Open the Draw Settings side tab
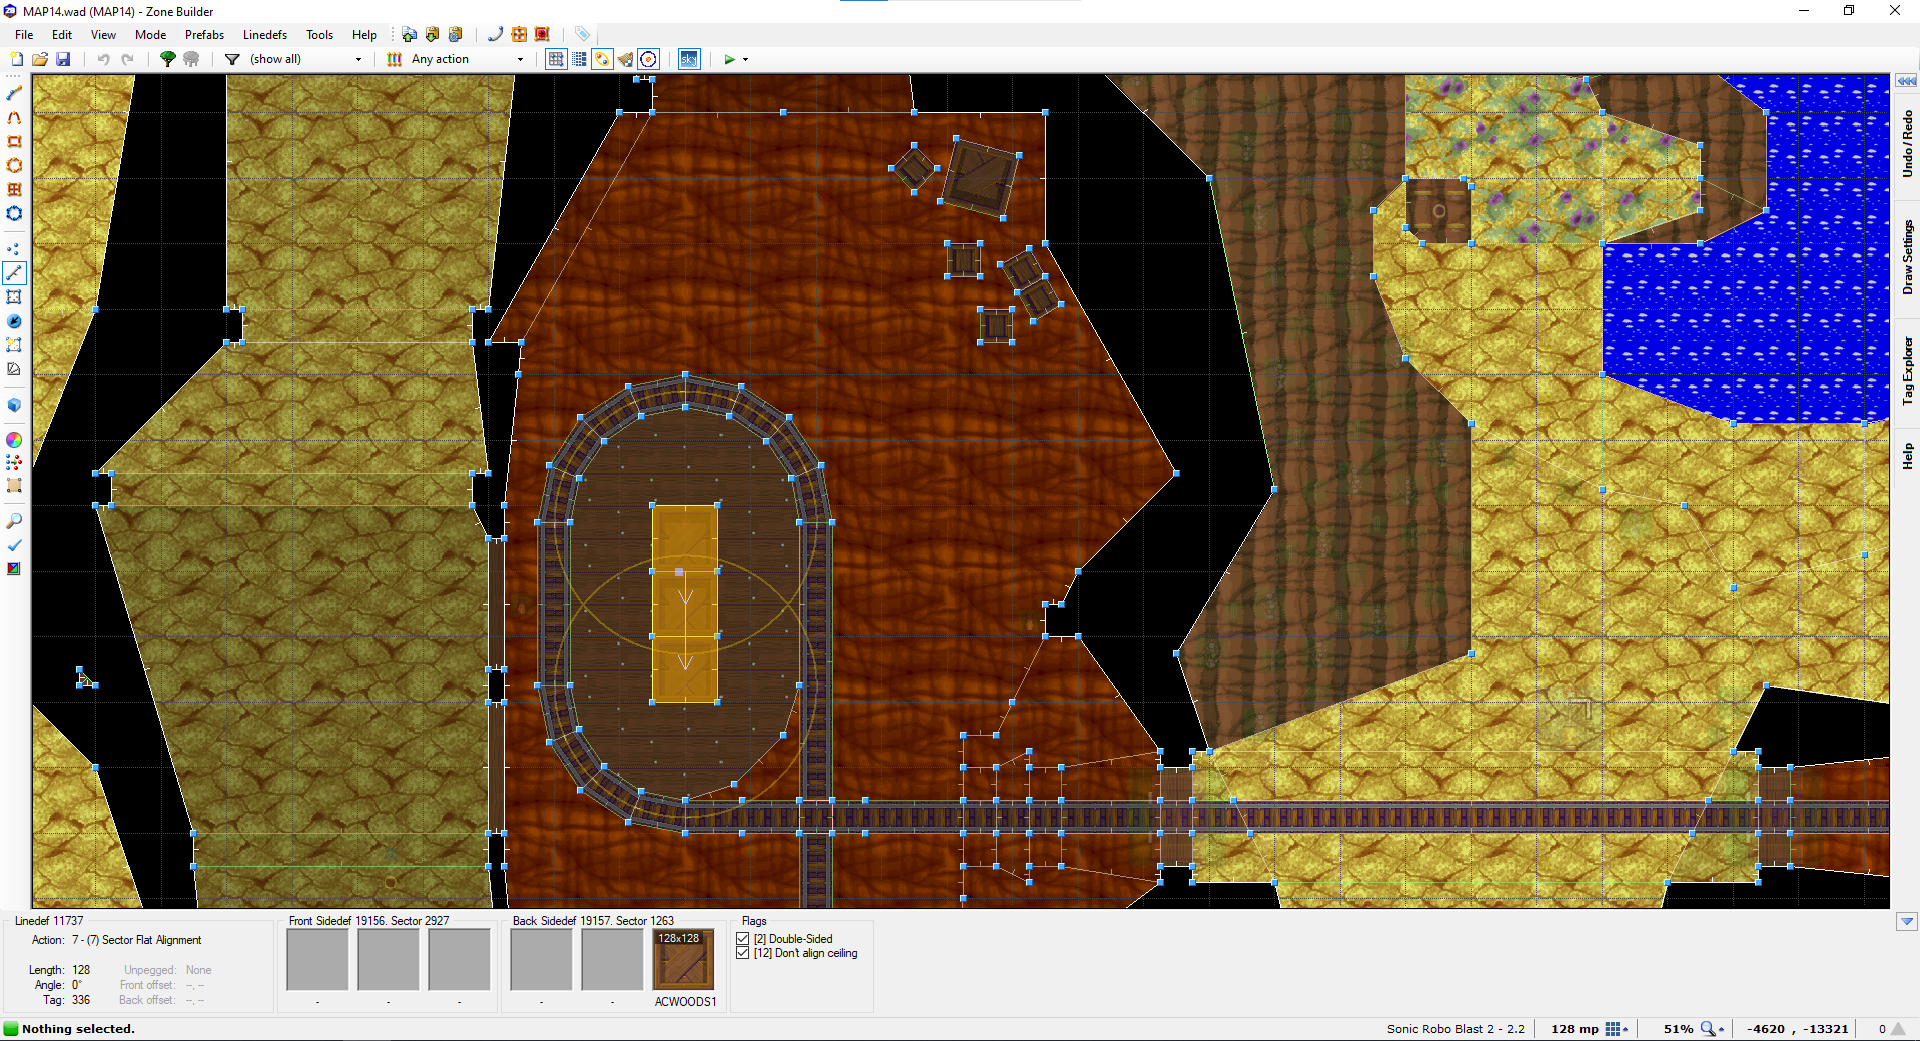 pyautogui.click(x=1907, y=257)
